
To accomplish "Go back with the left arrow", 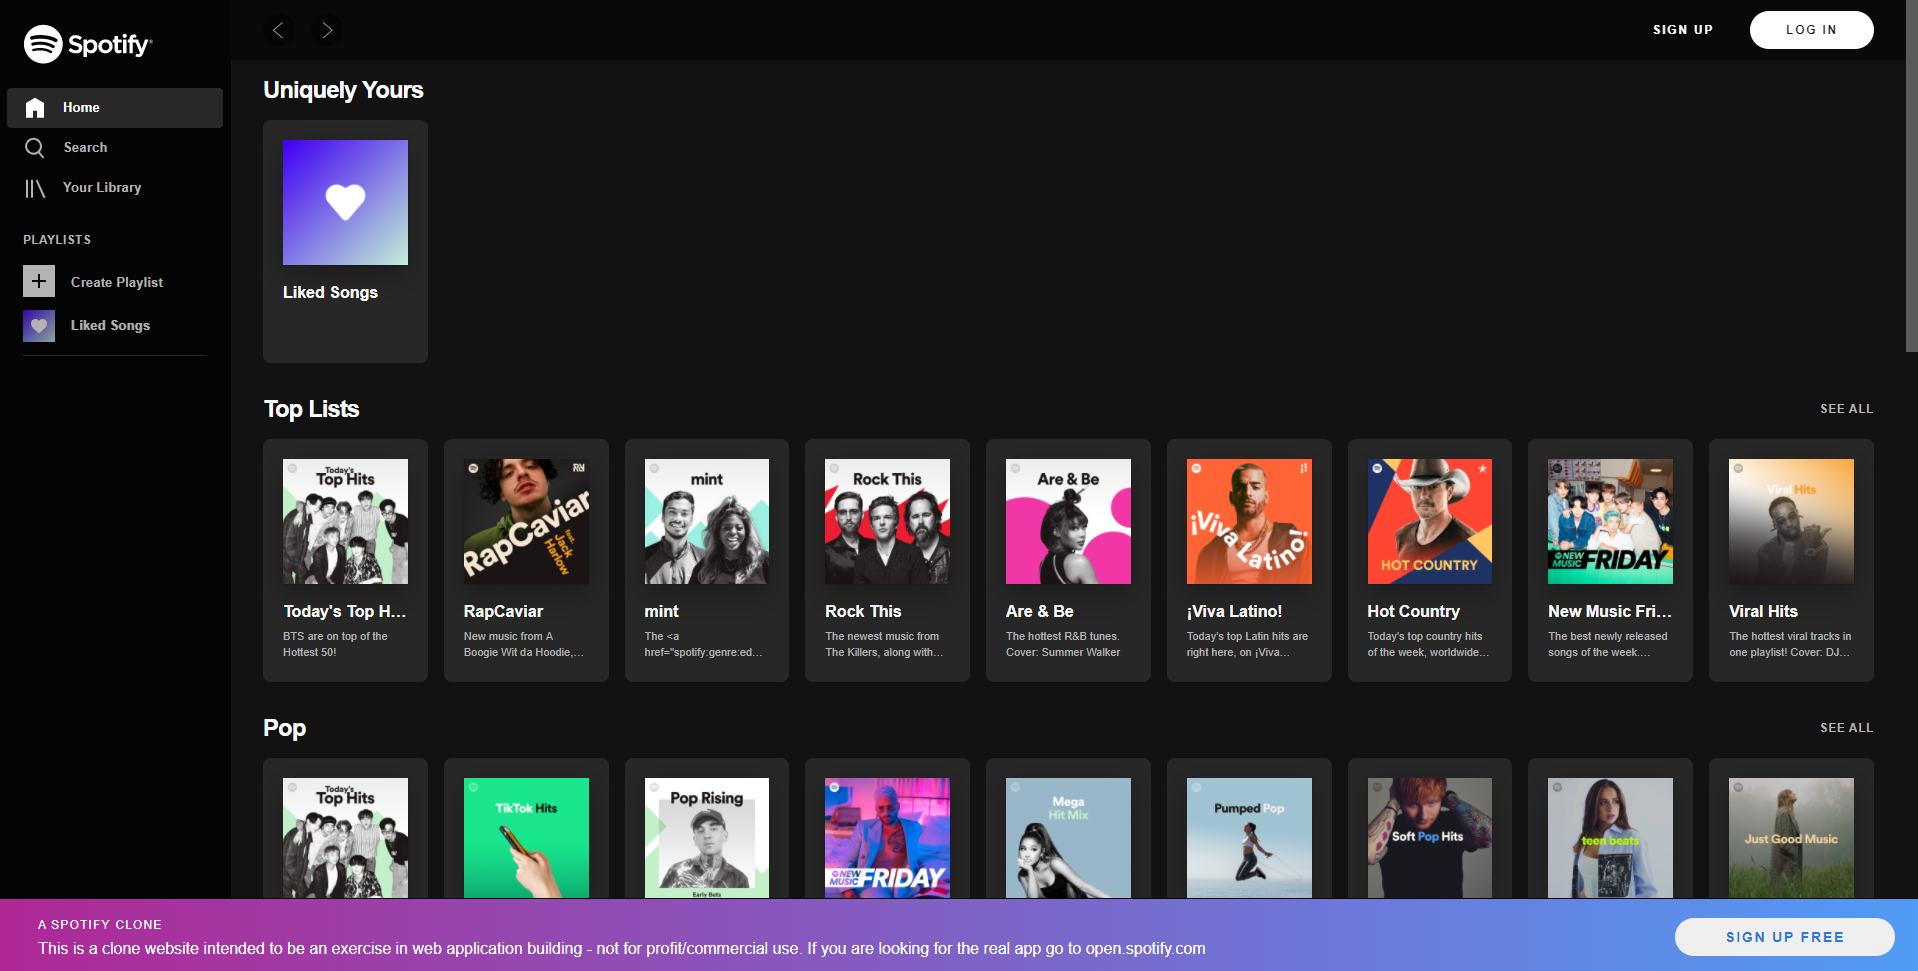I will 279,30.
